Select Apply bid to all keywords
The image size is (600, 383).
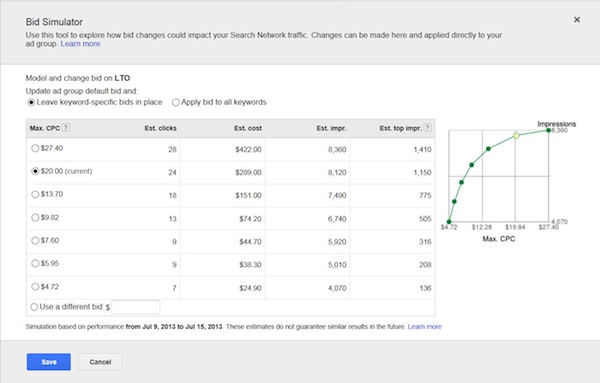(176, 102)
